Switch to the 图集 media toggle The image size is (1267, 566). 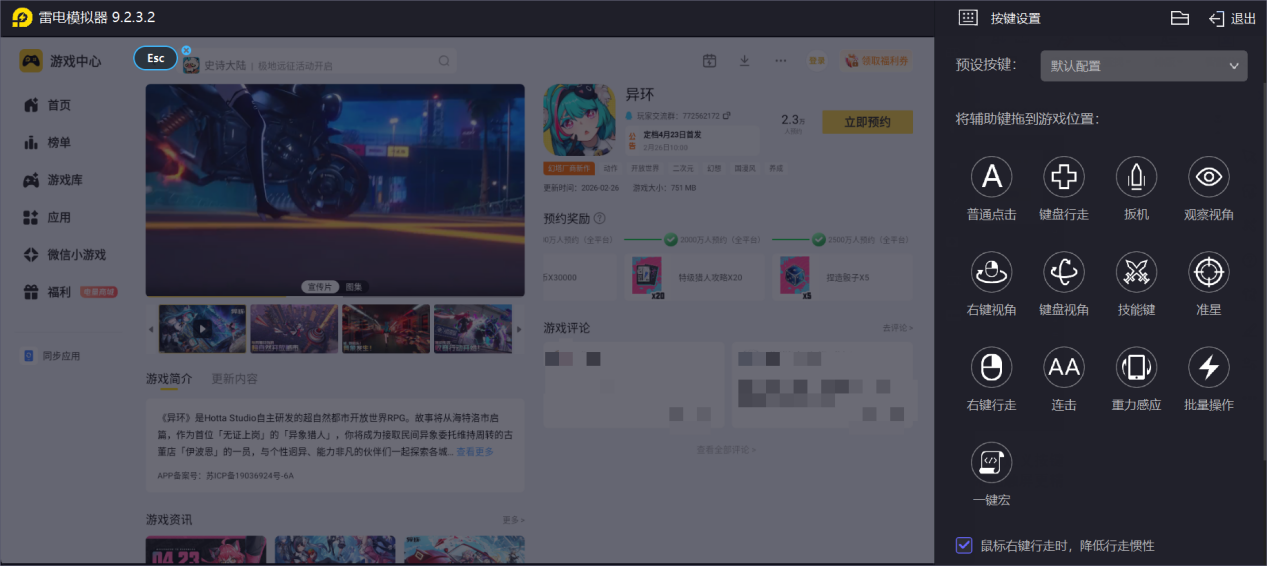[x=354, y=287]
